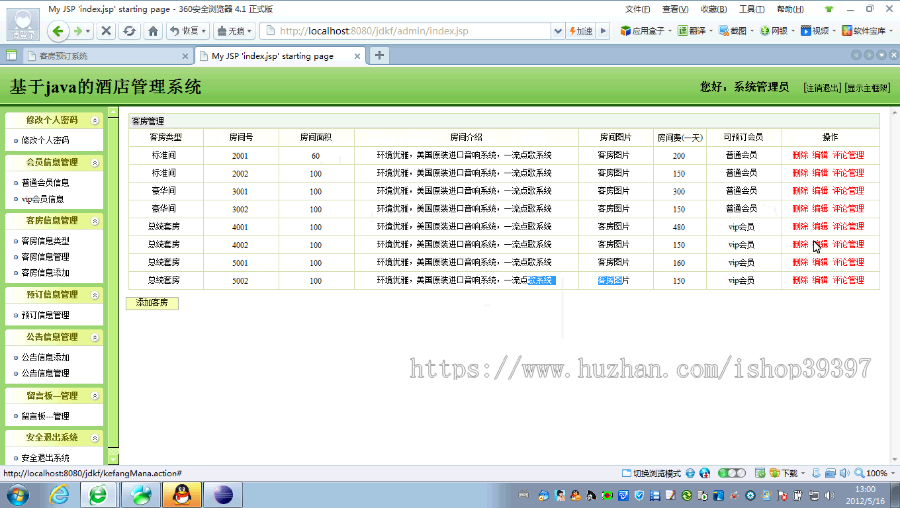900x508 pixels.
Task: Switch to the 客房预订系统 tab
Action: pyautogui.click(x=106, y=56)
